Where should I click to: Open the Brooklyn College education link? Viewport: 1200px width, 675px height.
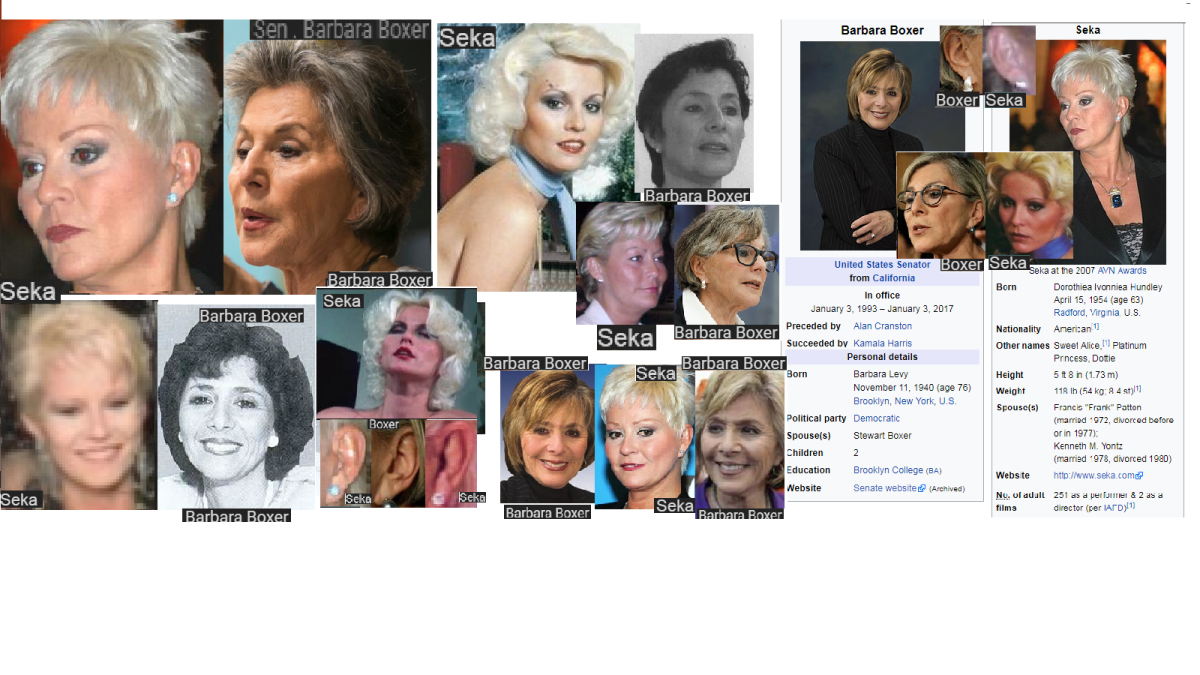(888, 470)
